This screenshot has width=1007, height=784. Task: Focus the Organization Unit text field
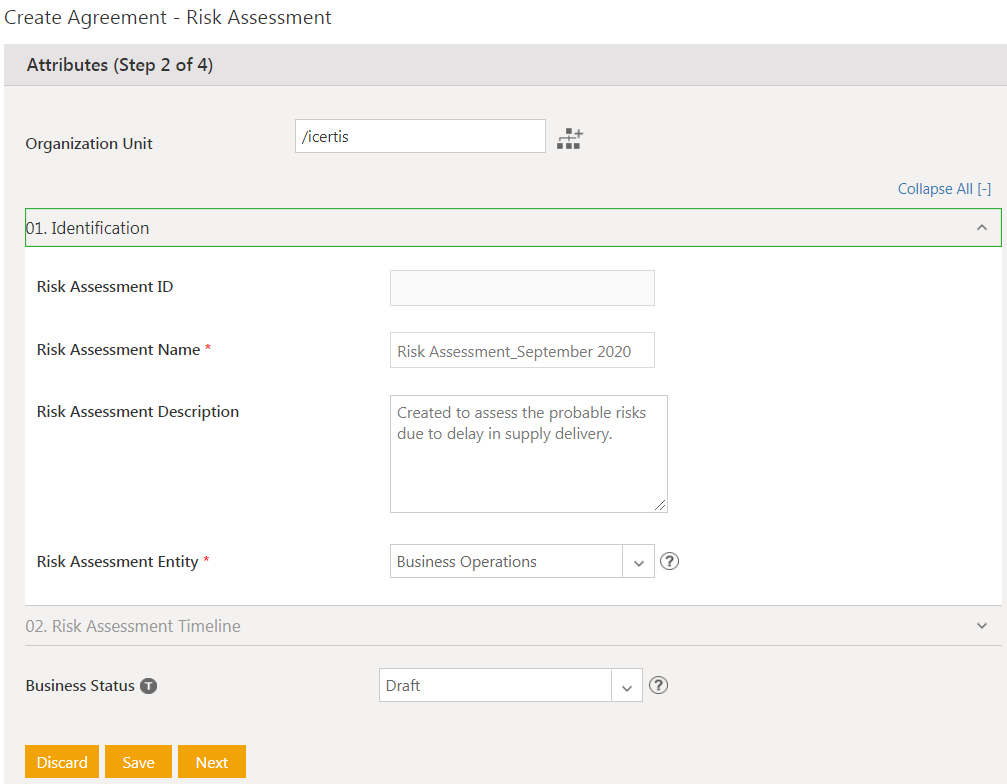point(420,137)
